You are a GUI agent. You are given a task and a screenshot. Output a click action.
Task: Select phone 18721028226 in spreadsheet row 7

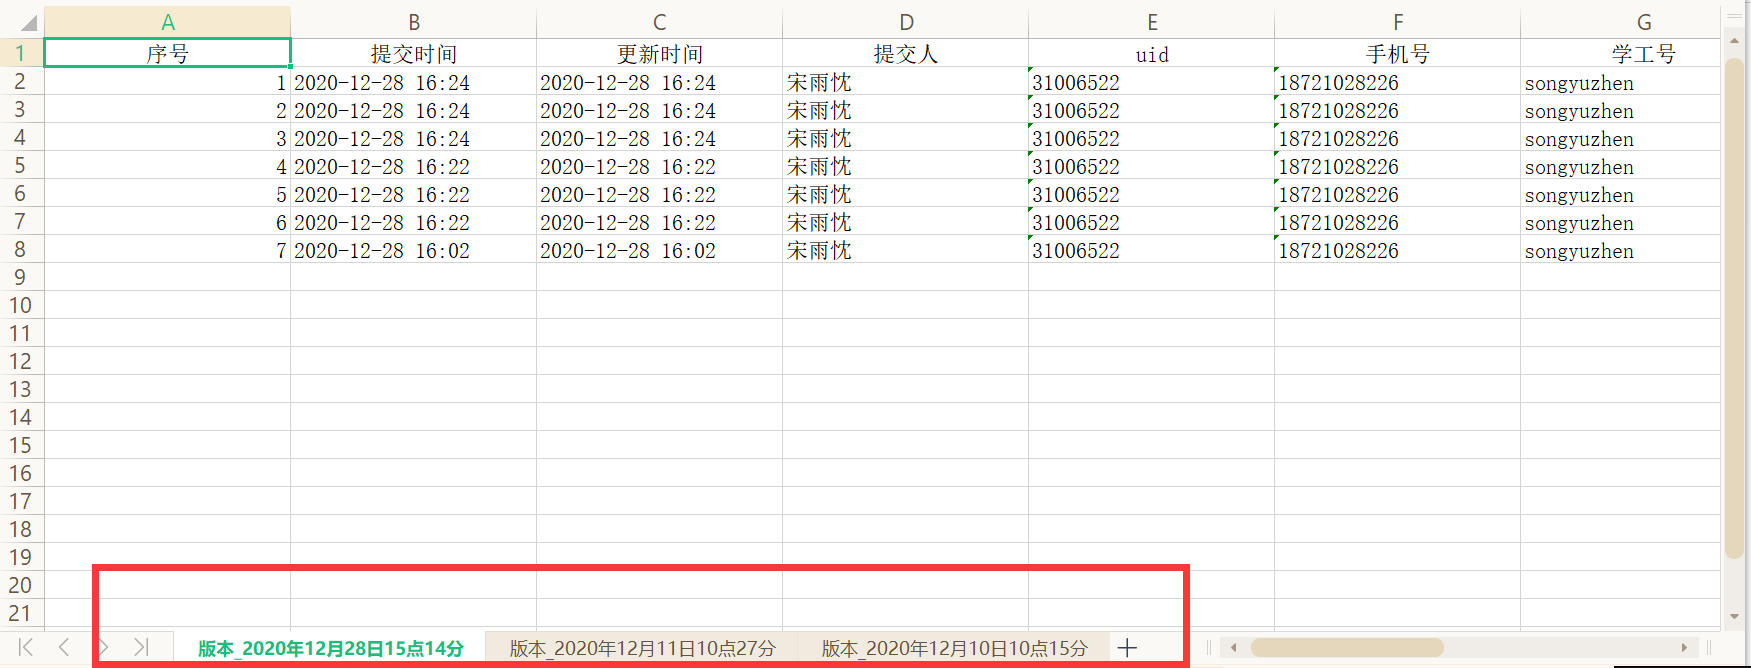click(1398, 222)
